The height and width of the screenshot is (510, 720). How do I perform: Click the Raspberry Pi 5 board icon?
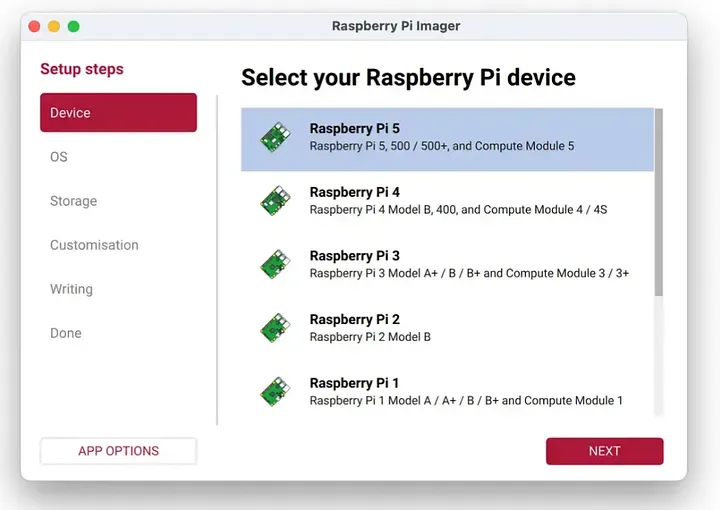coord(275,137)
